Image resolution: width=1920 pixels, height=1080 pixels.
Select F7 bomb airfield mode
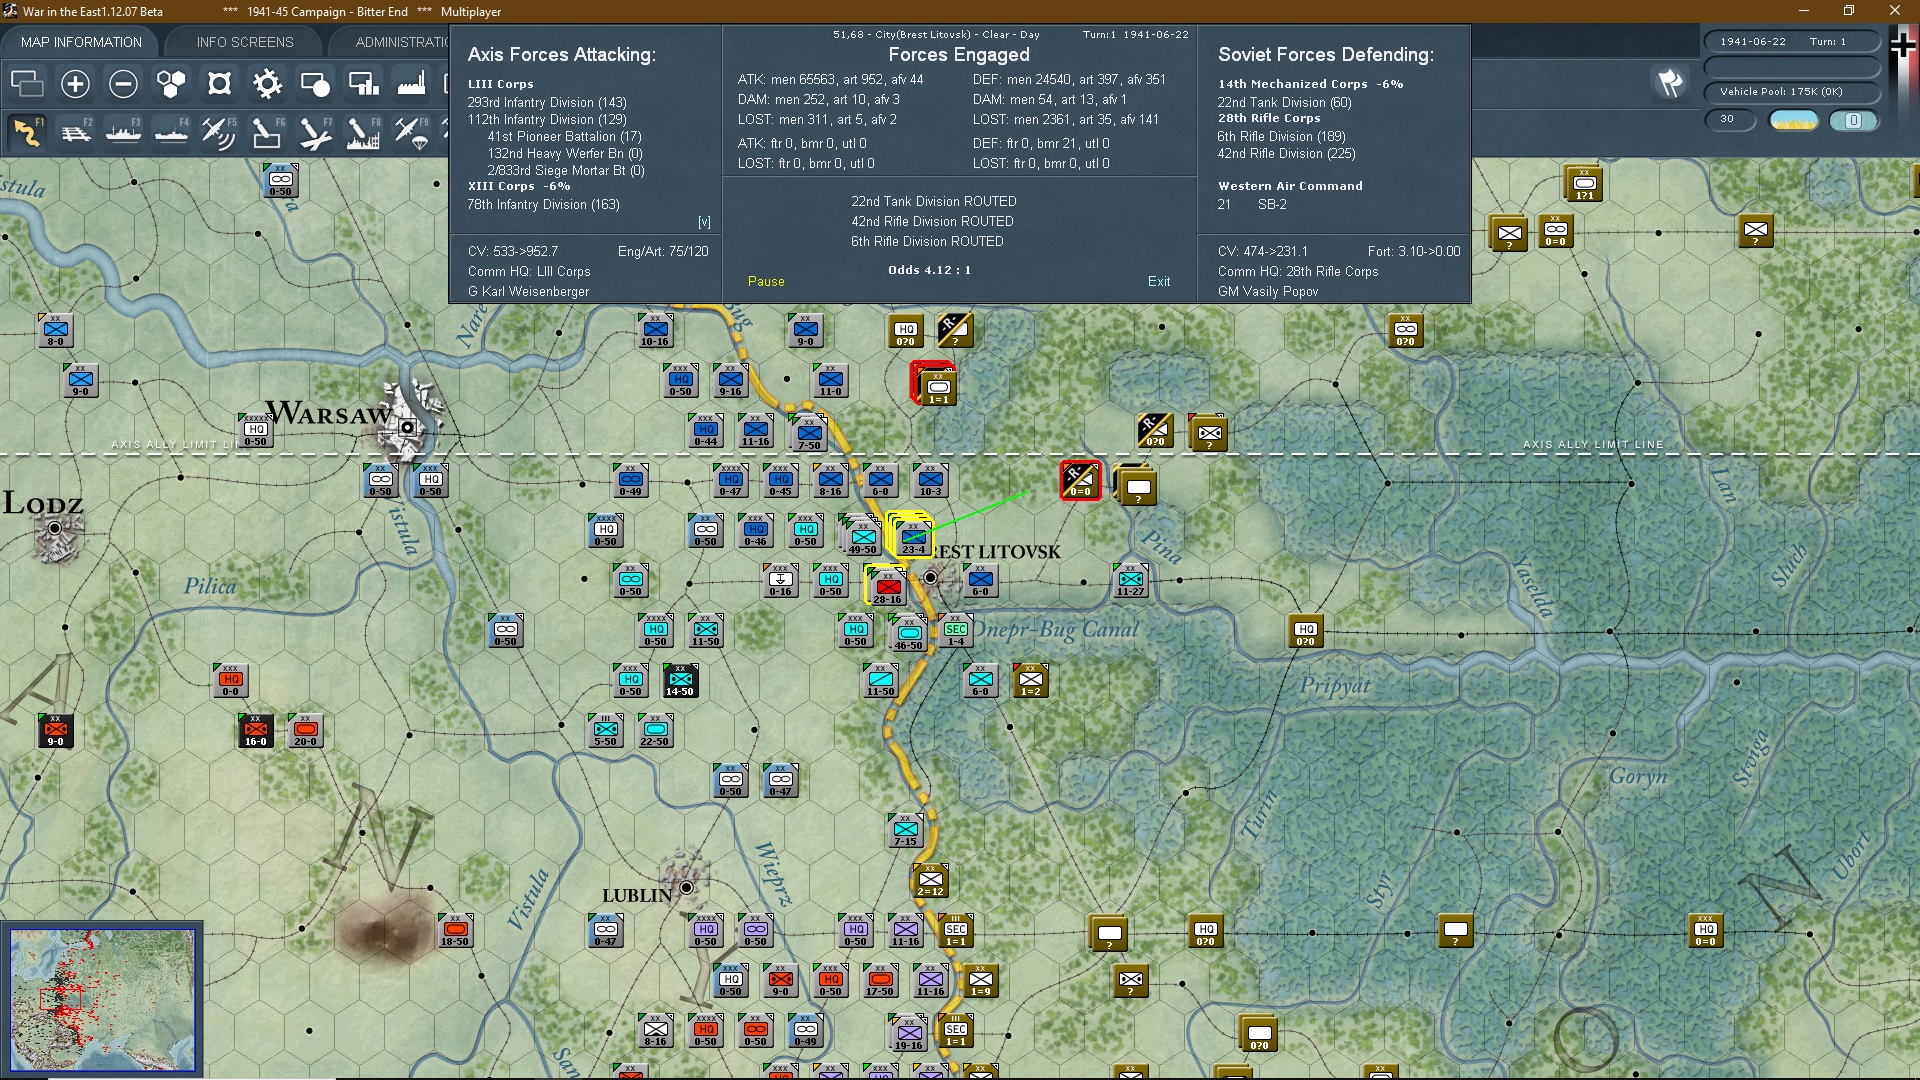315,132
